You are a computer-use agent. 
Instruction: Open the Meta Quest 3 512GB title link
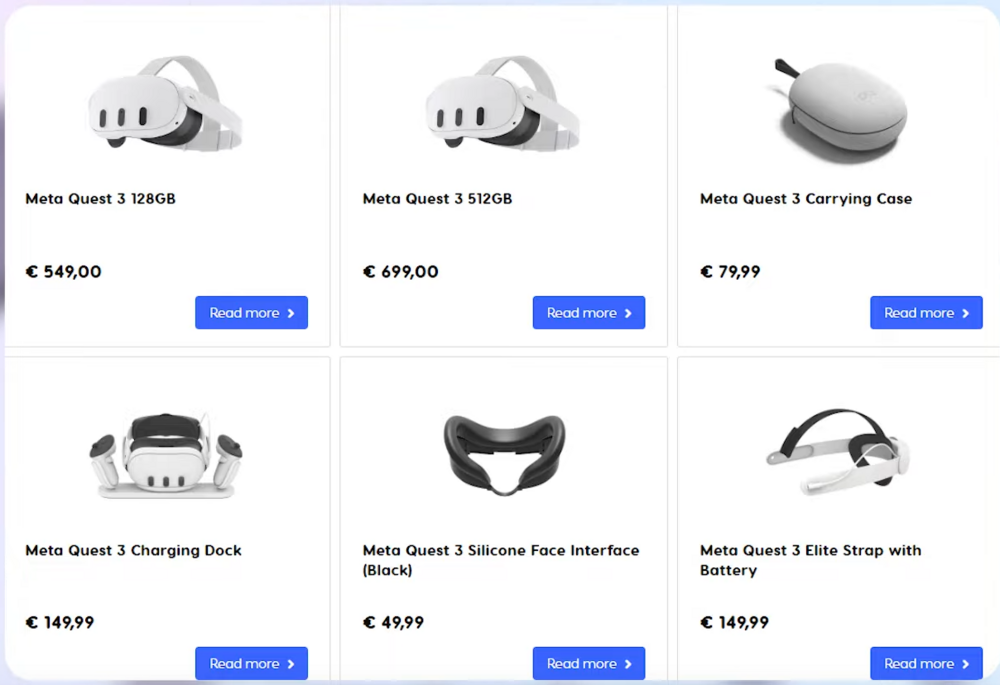pos(437,199)
